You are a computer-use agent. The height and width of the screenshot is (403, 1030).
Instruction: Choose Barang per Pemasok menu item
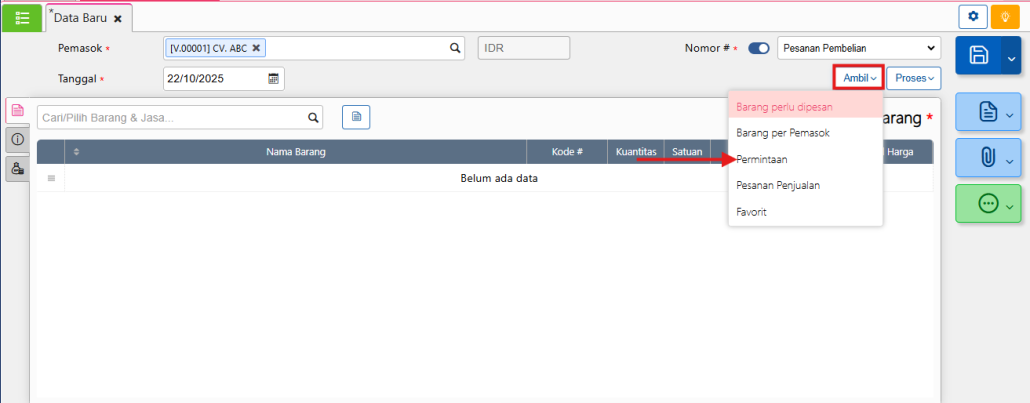tap(783, 133)
